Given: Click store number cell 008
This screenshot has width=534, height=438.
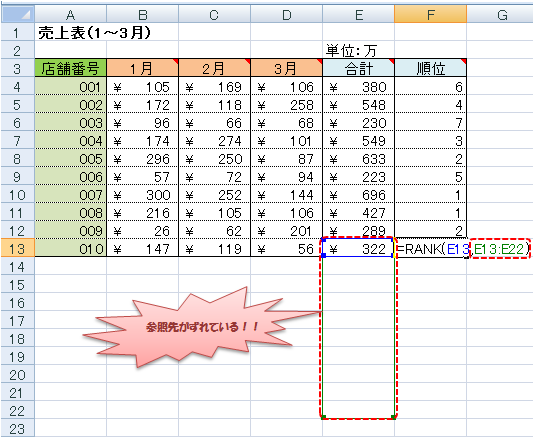Looking at the screenshot, I should pos(70,213).
